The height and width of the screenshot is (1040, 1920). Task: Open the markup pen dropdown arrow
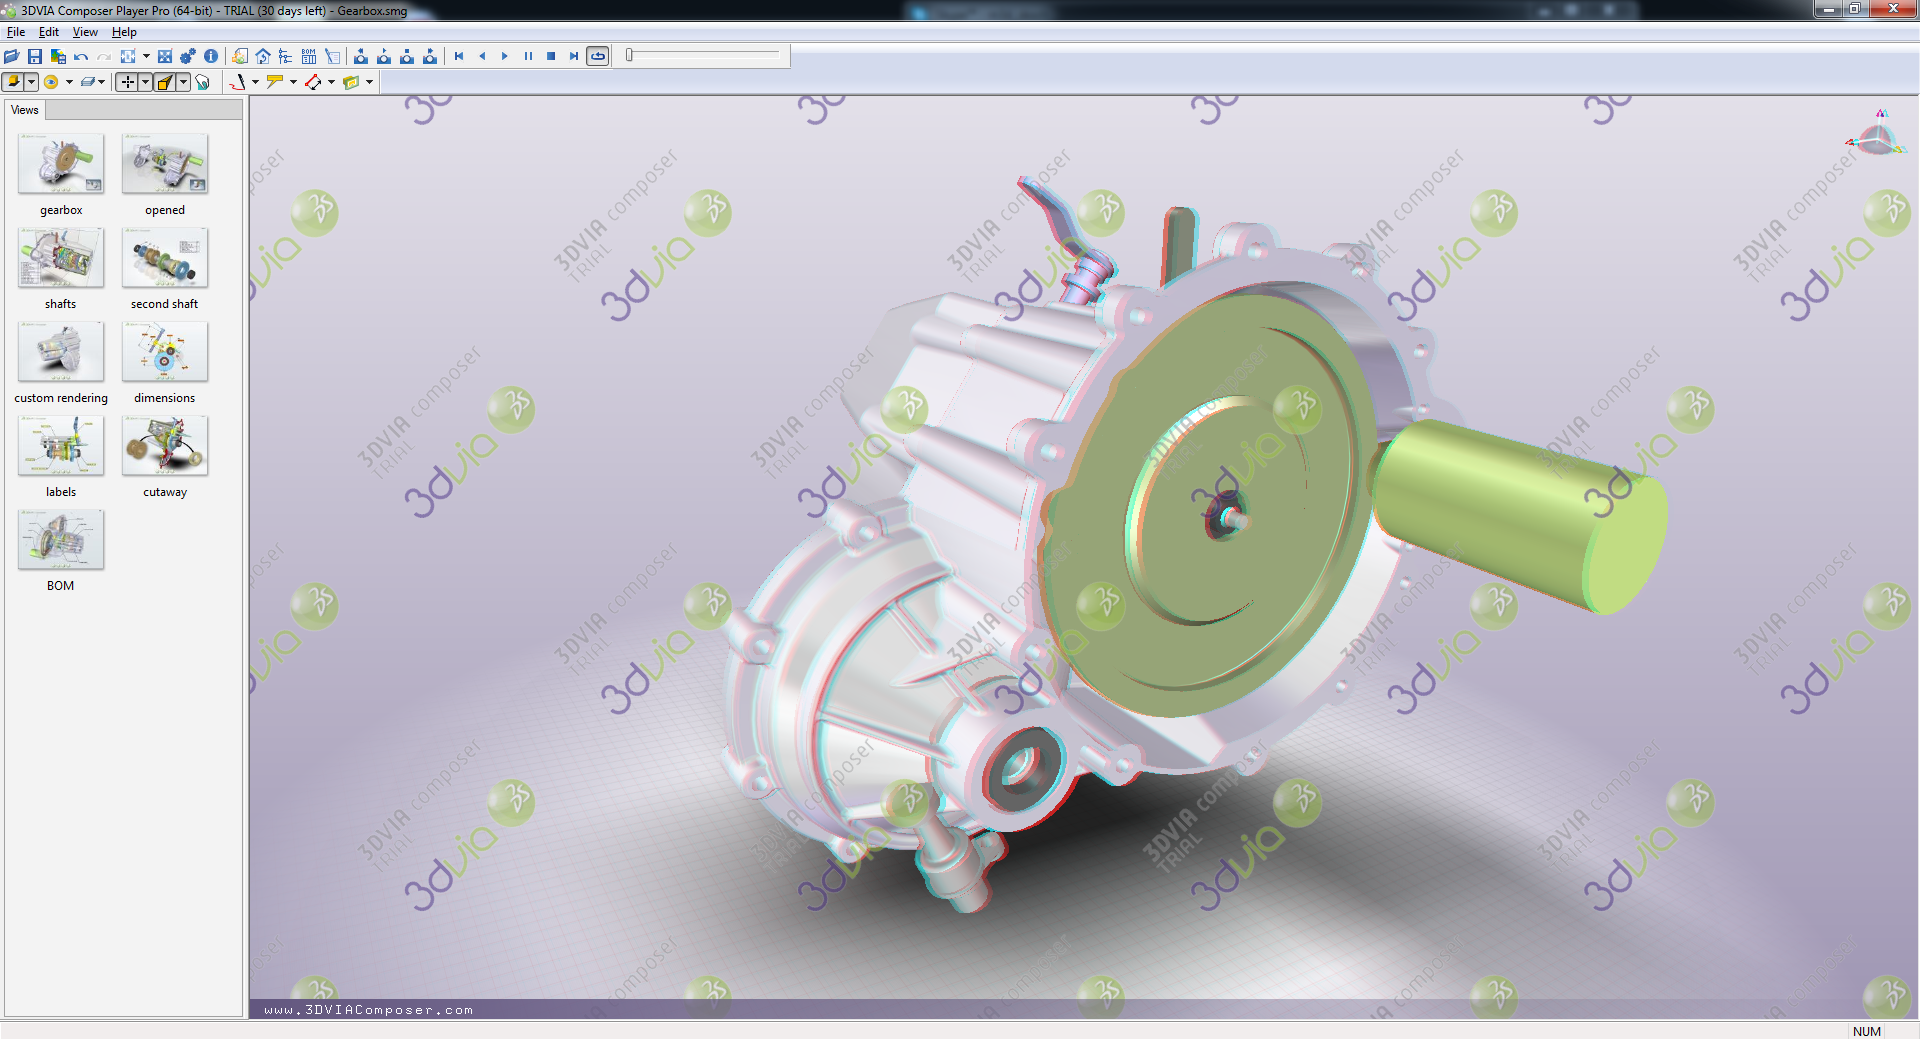(255, 83)
